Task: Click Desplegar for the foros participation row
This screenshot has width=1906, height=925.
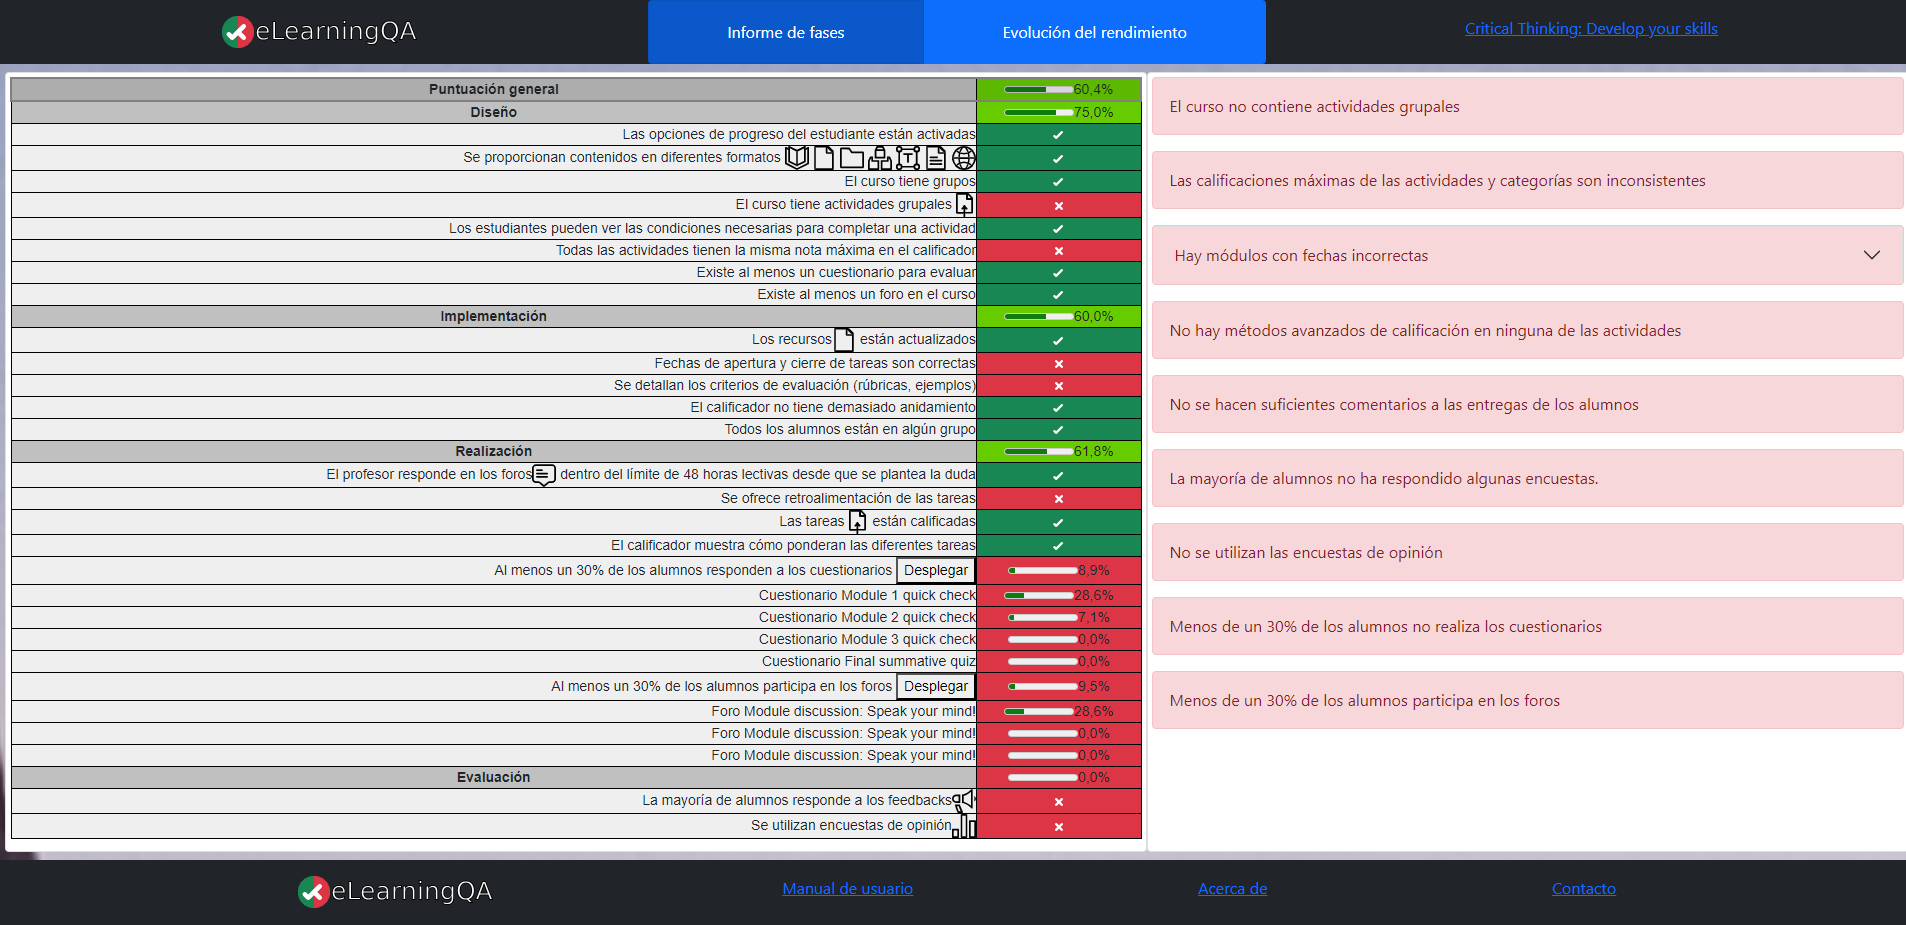Action: click(x=935, y=687)
